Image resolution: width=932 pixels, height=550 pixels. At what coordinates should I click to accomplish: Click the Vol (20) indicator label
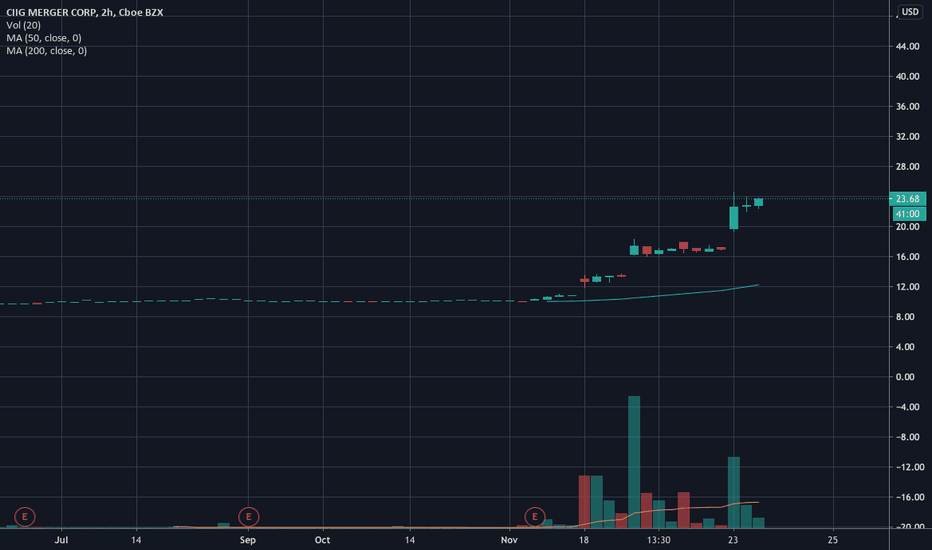(24, 25)
